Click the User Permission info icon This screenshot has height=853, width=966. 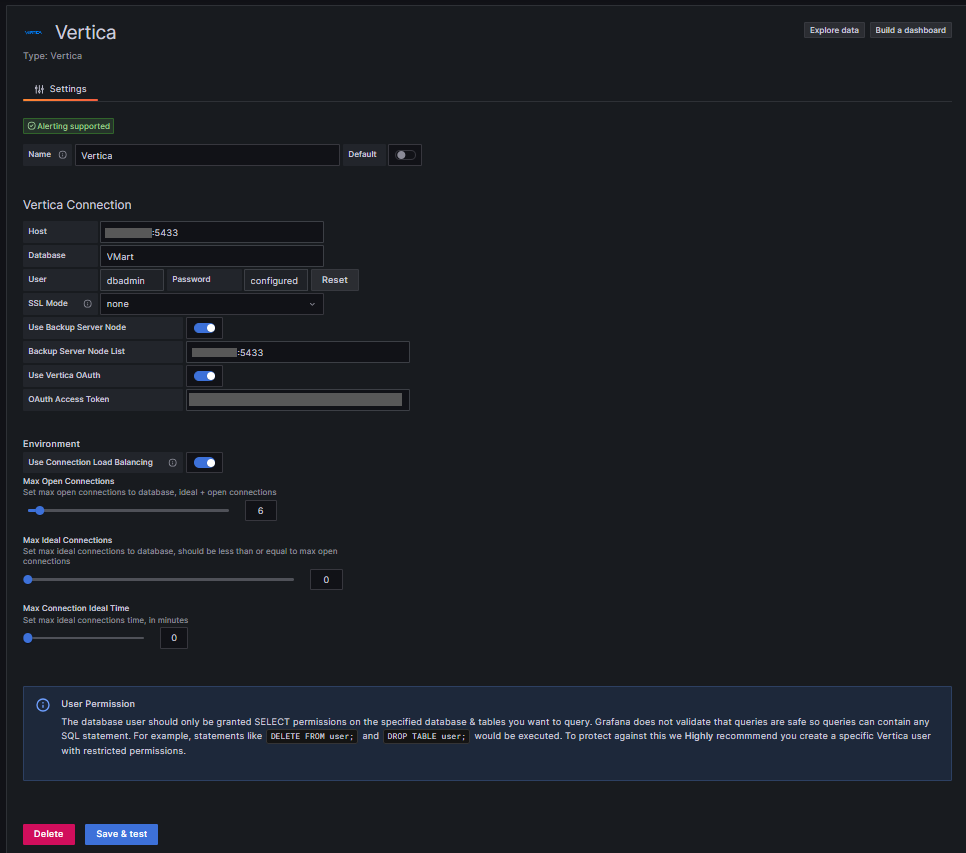pos(43,705)
